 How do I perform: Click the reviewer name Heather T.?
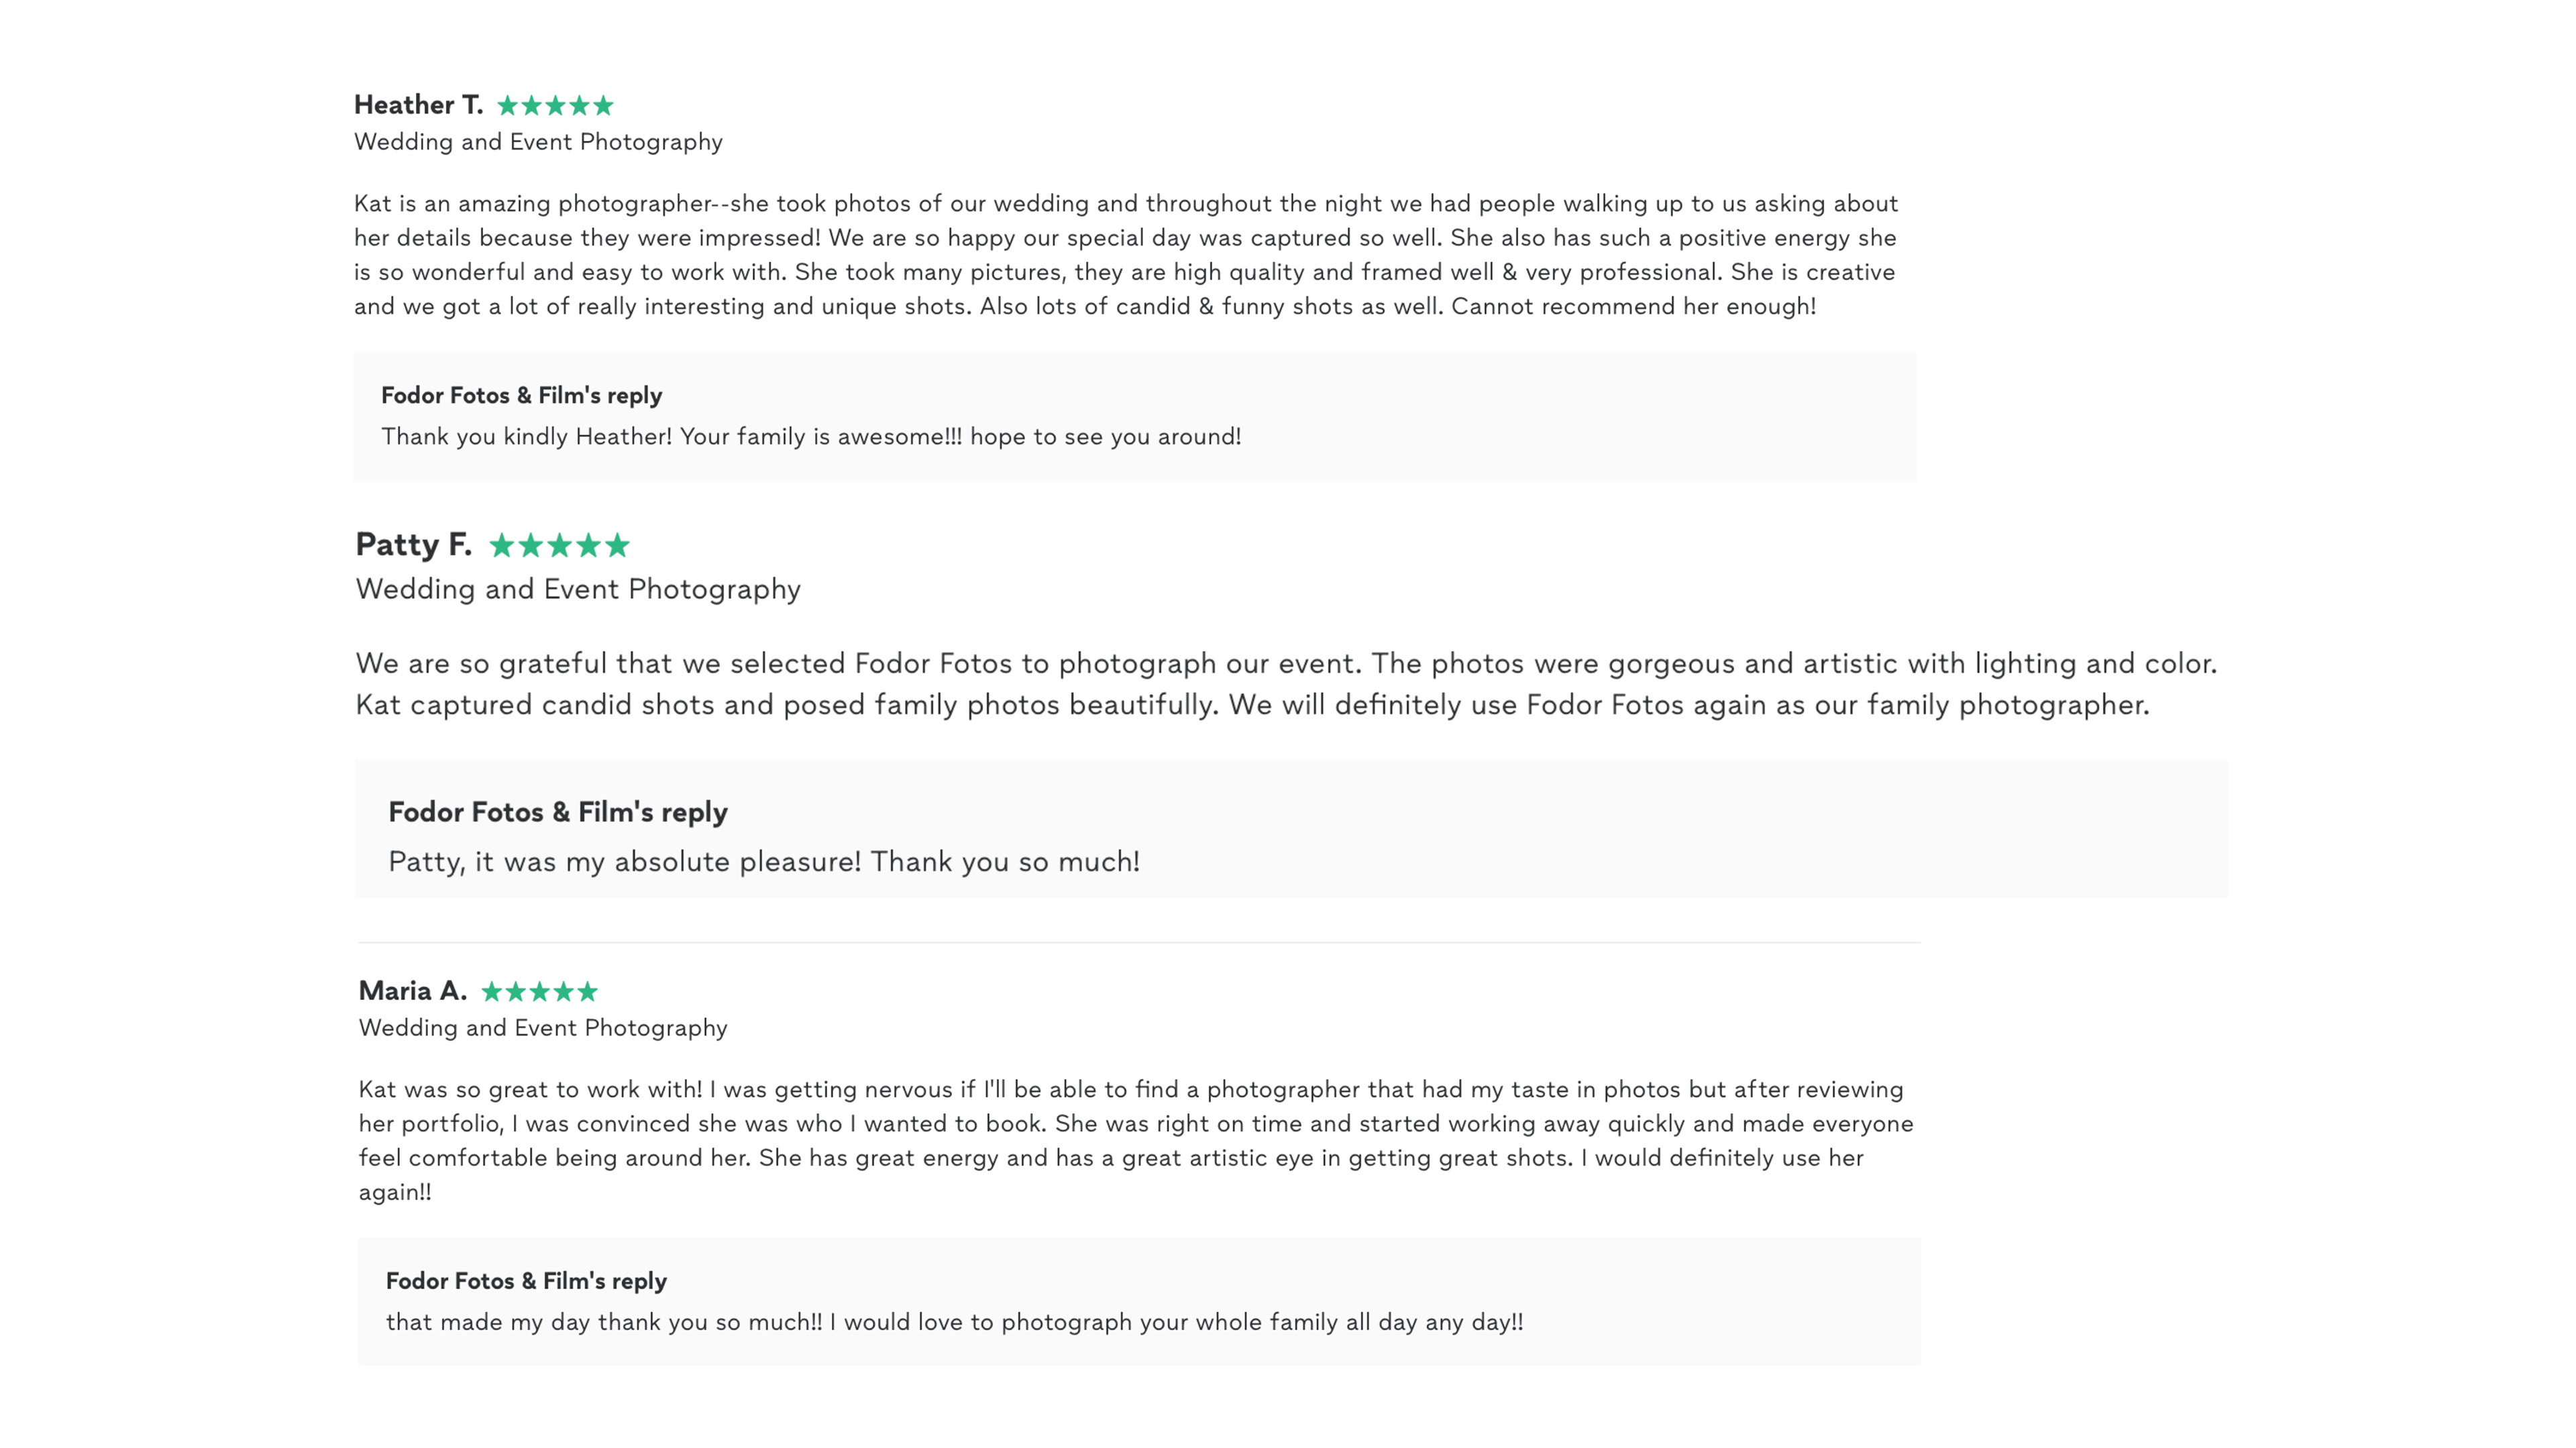418,105
